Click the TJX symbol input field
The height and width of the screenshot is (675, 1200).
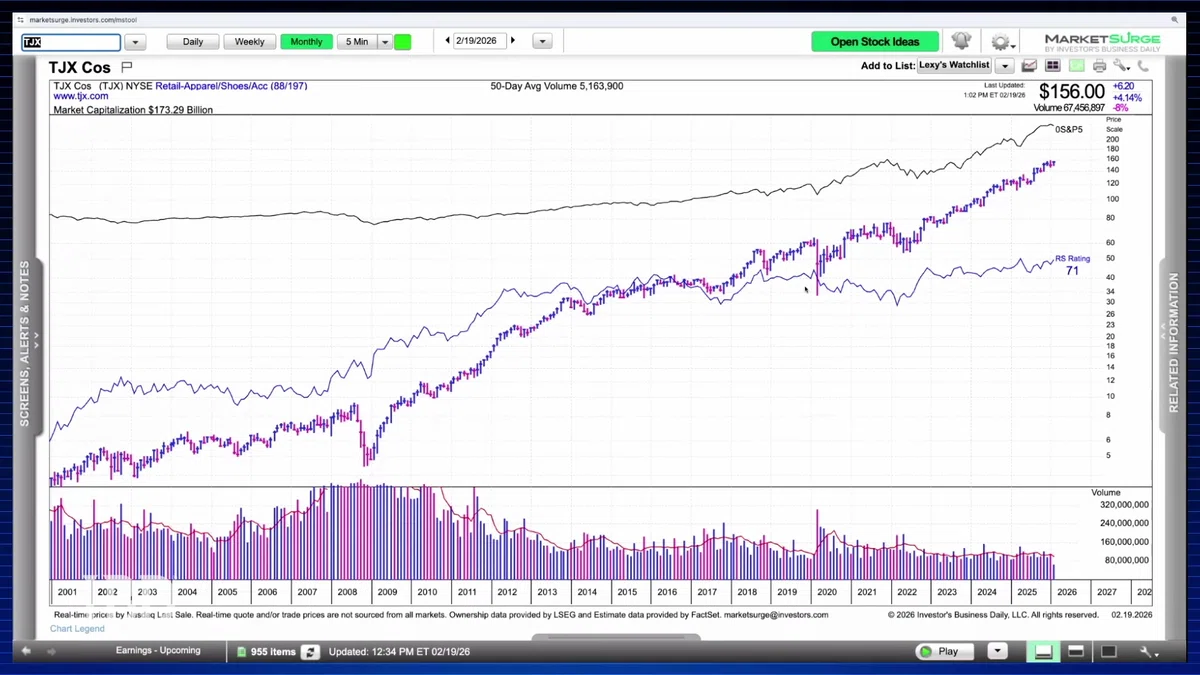coord(71,42)
